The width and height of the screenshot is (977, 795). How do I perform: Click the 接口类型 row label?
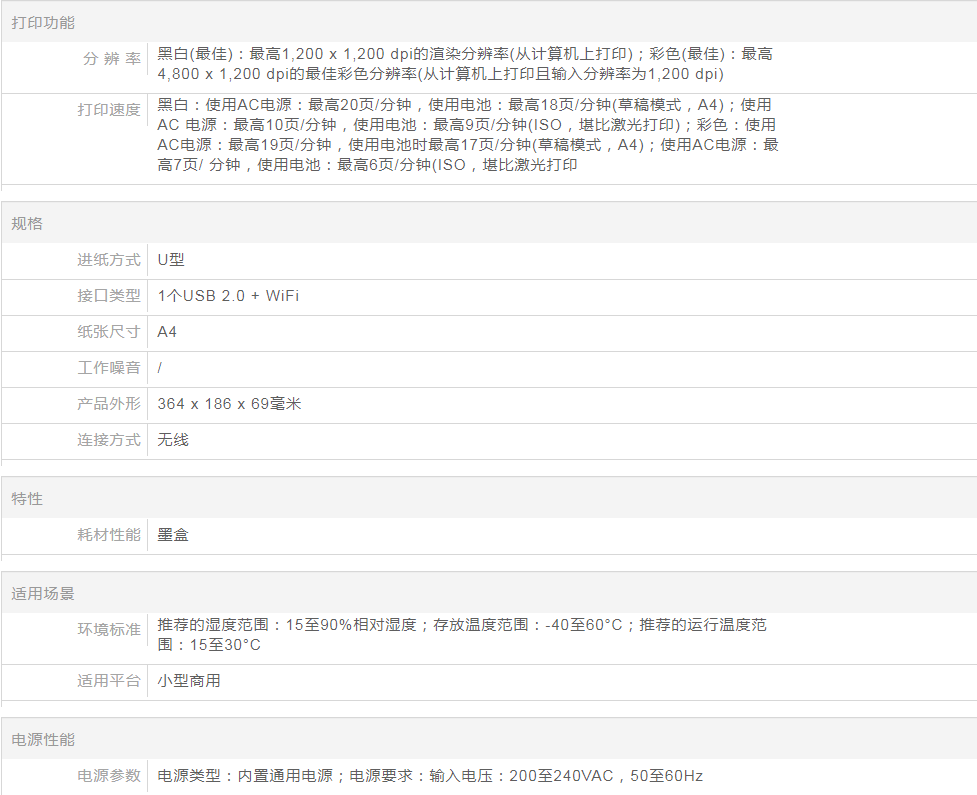[x=109, y=296]
